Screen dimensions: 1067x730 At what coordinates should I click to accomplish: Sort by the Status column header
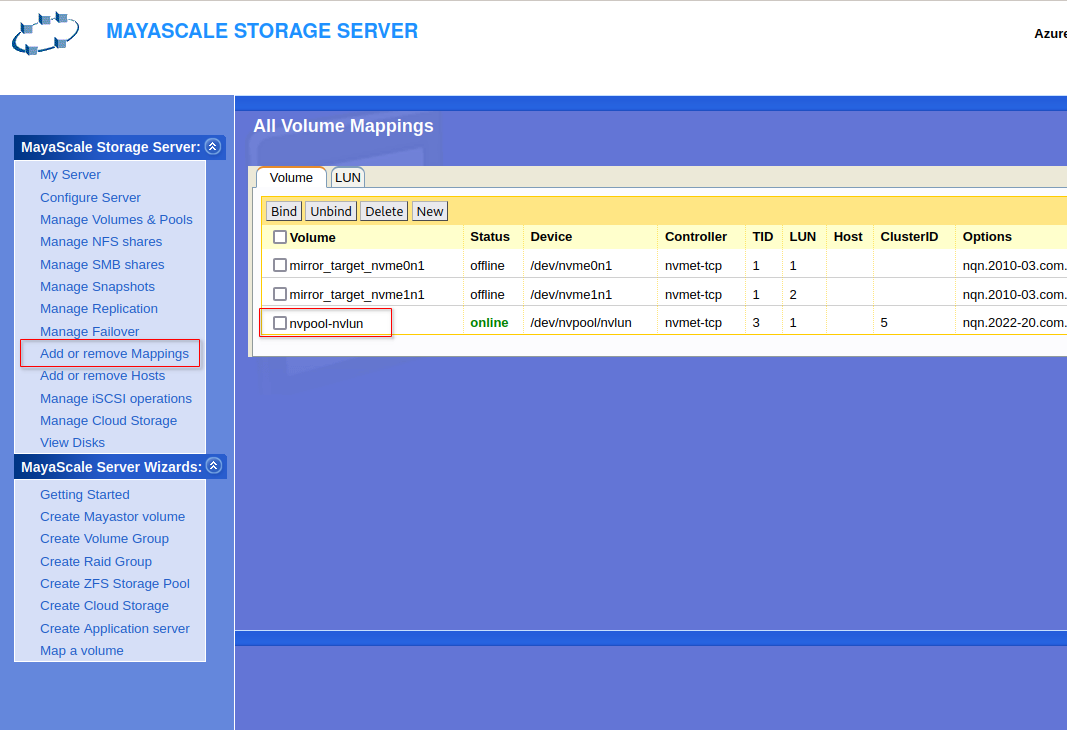tap(490, 237)
